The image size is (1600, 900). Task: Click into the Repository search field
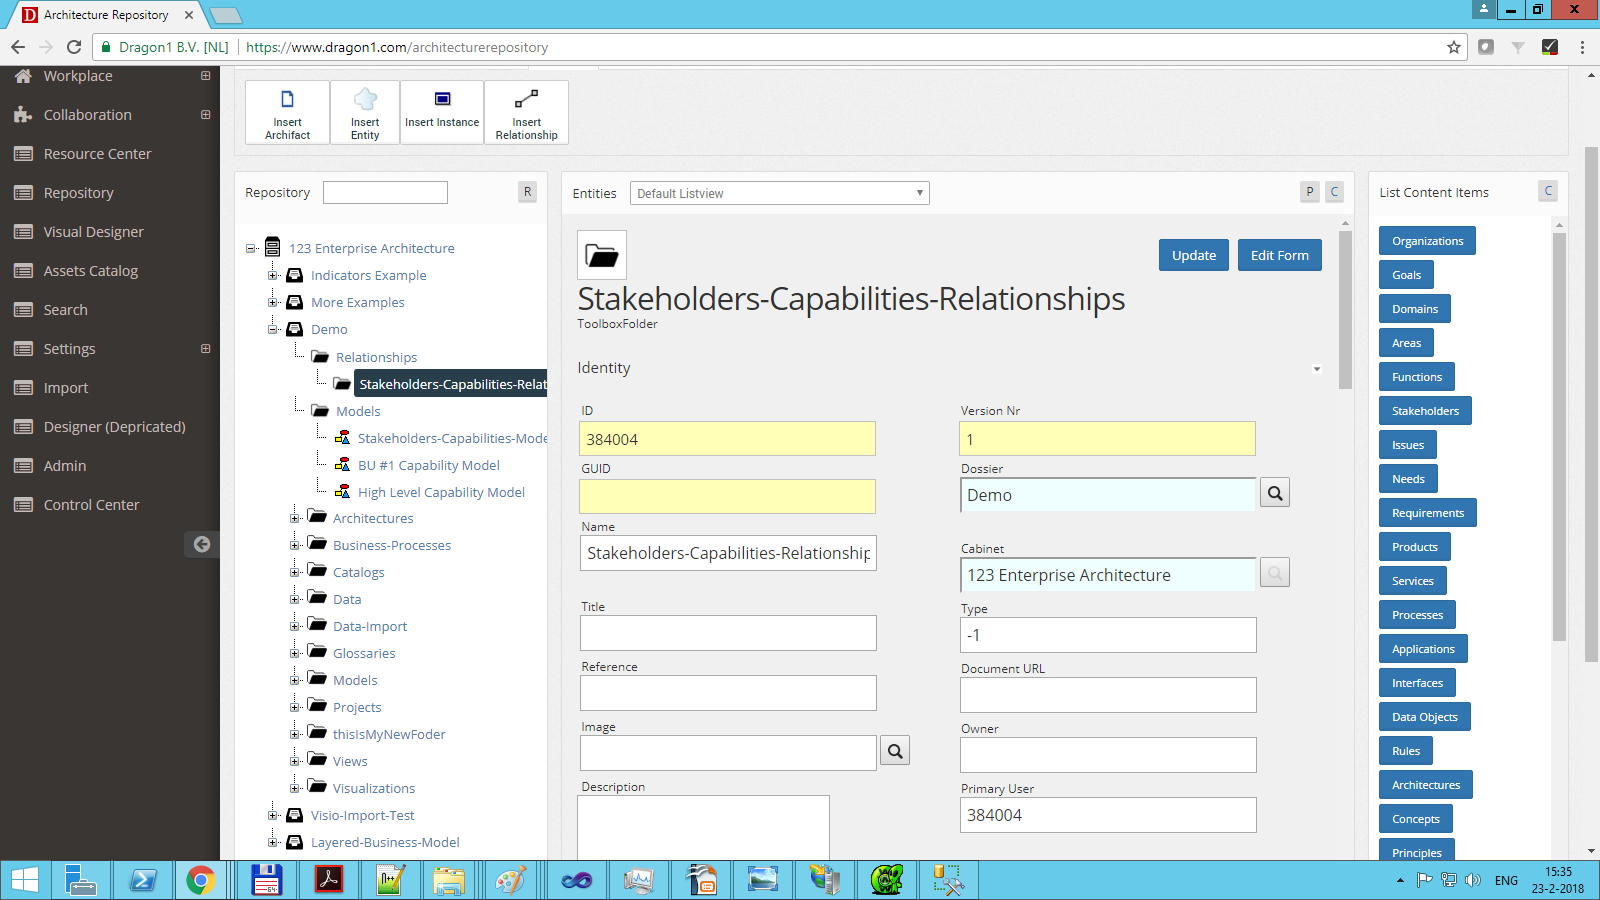click(385, 192)
